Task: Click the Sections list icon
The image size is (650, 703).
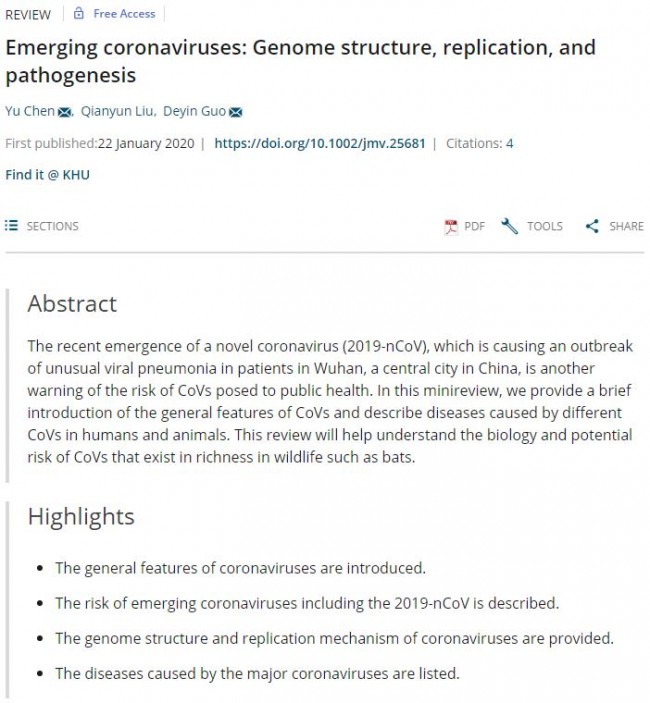Action: tap(12, 226)
